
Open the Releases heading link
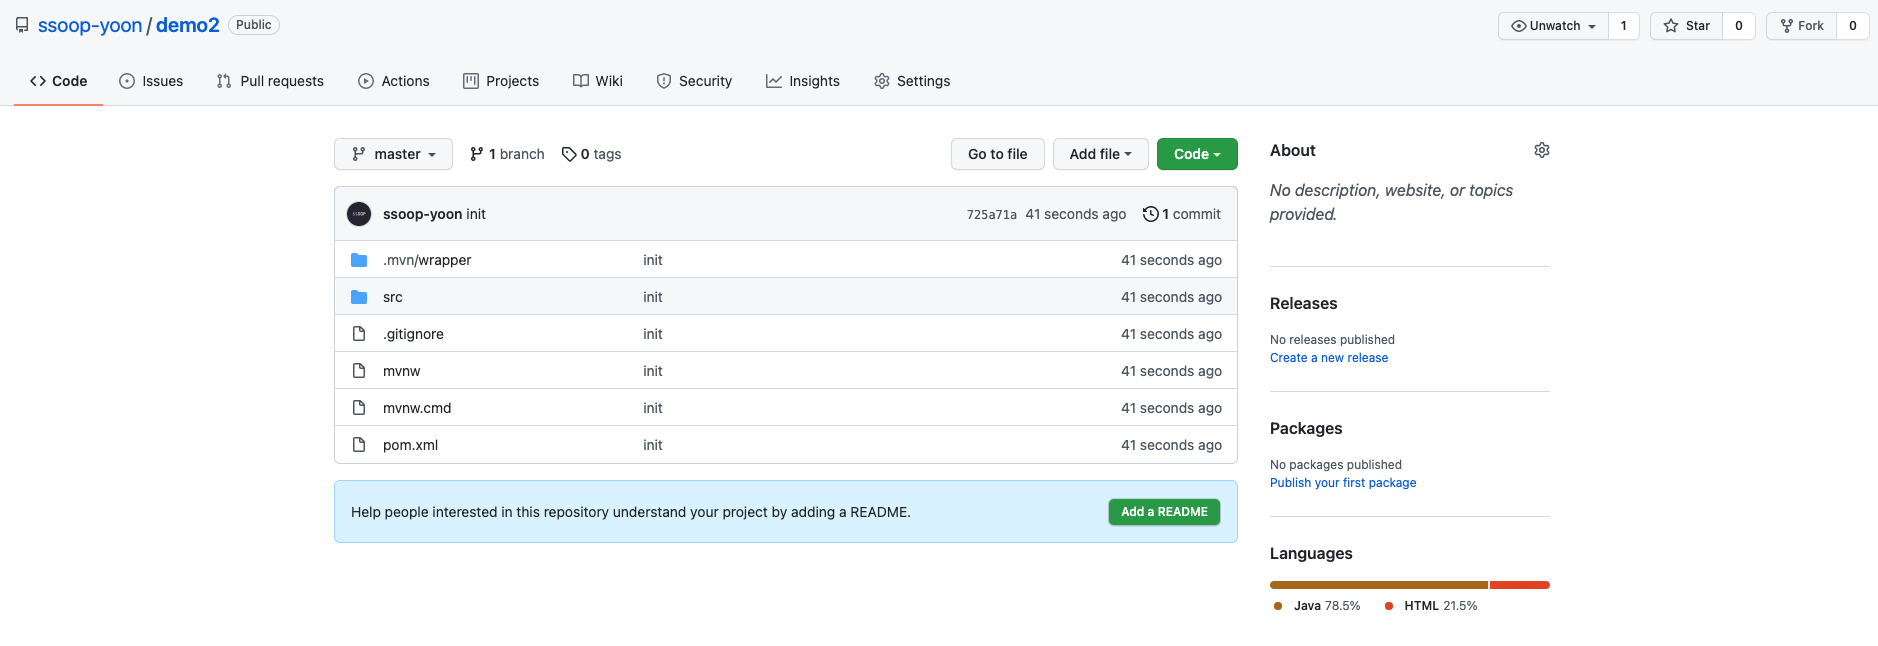click(1303, 304)
